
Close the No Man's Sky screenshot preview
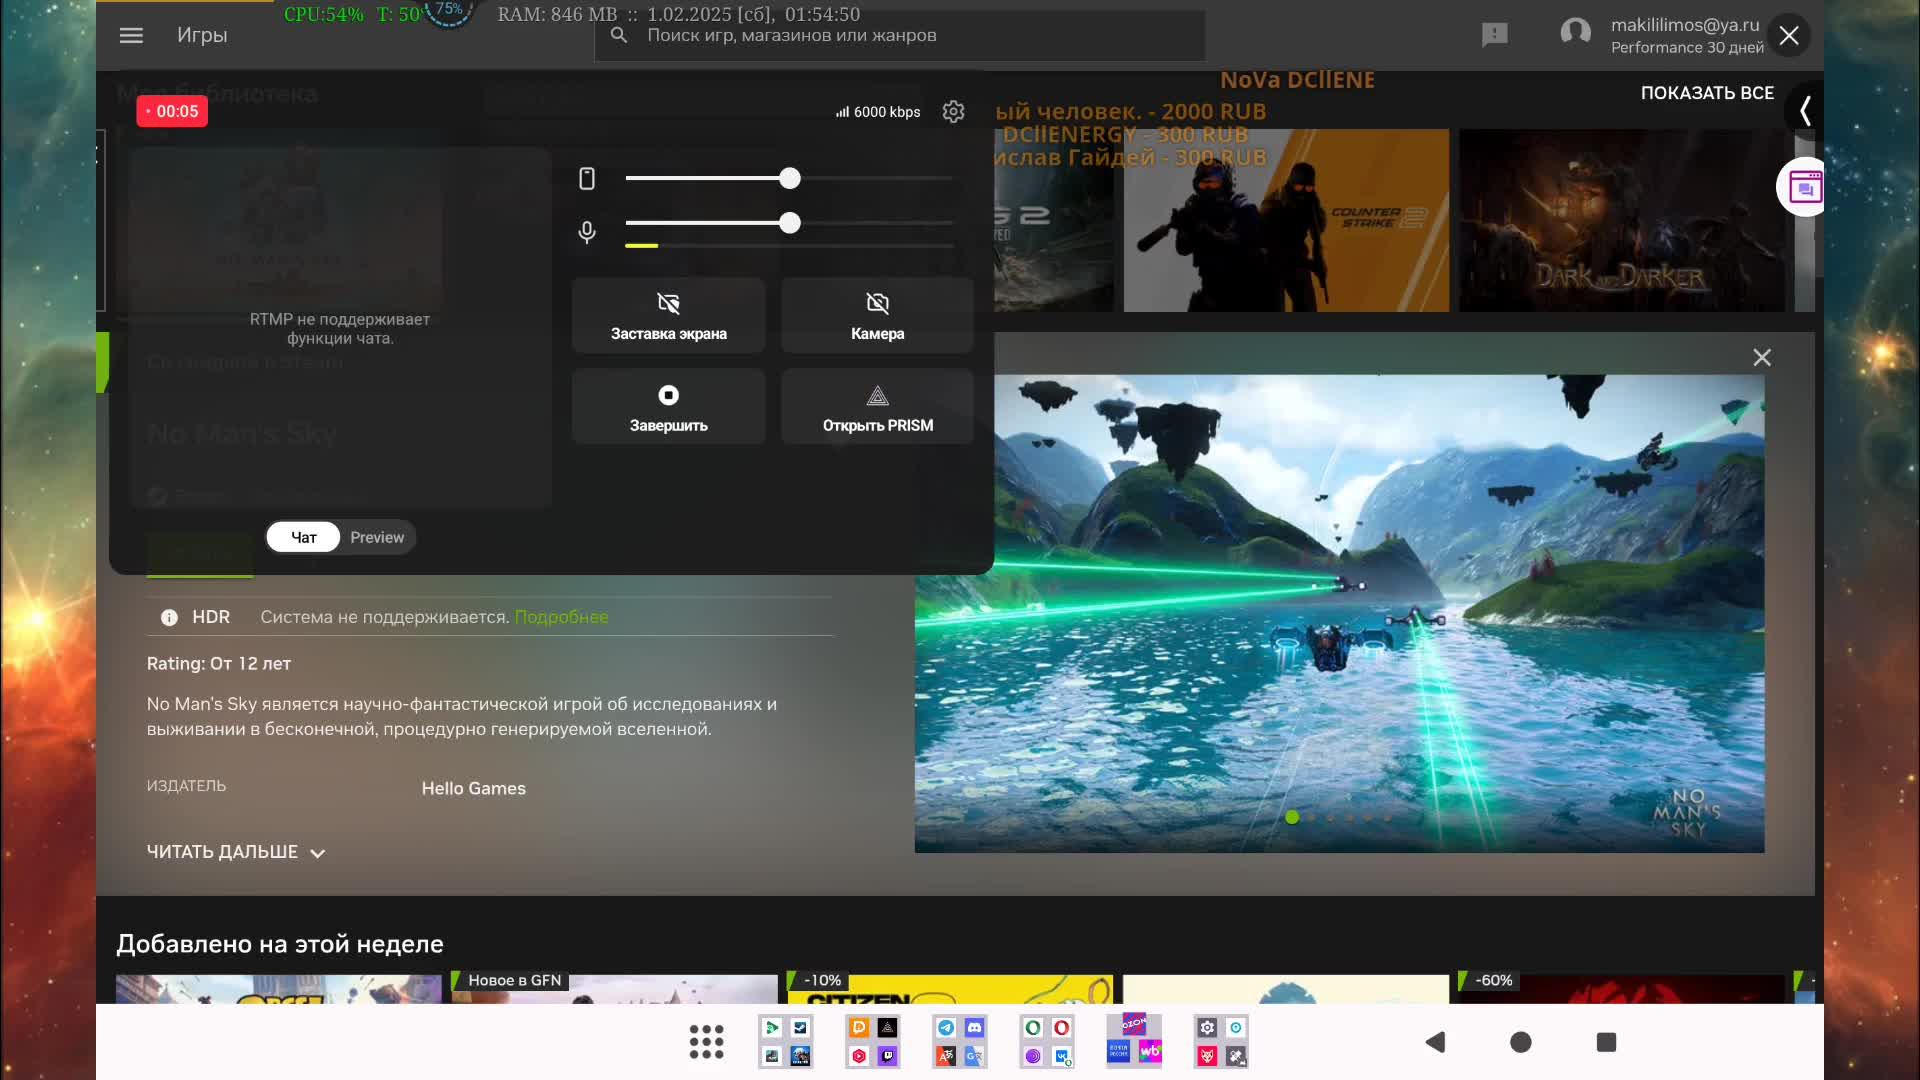pos(1762,358)
